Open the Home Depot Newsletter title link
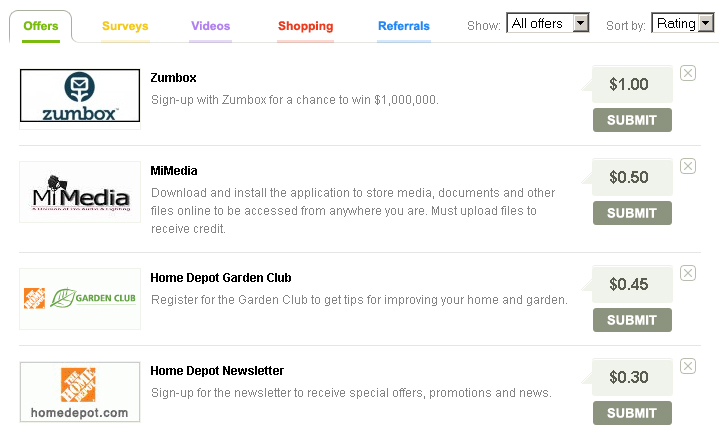 (x=217, y=371)
